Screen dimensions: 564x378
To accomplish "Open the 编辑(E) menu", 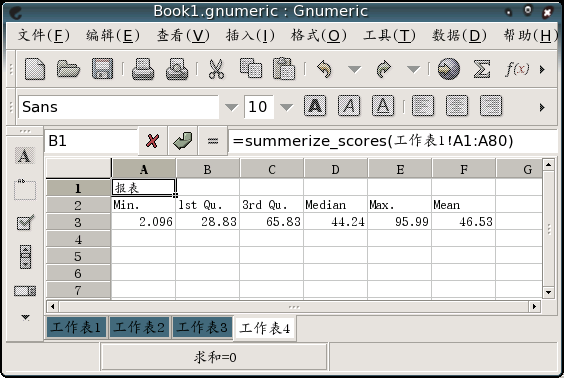I will pos(113,35).
